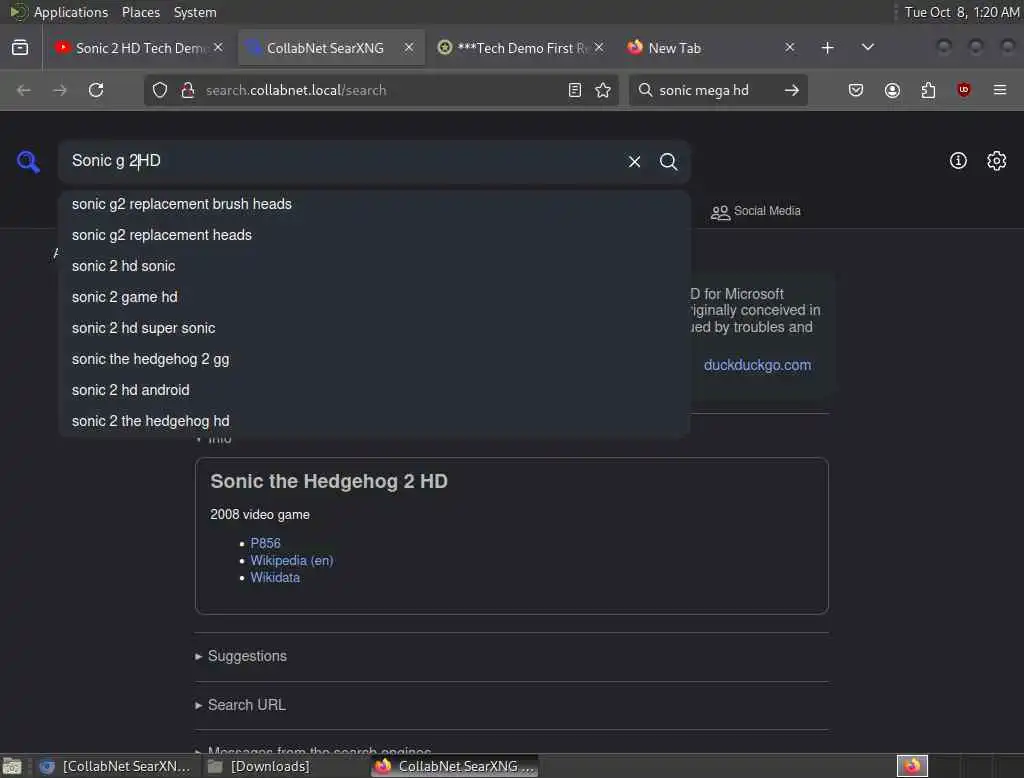List all tabs dropdown chevron

(x=867, y=48)
